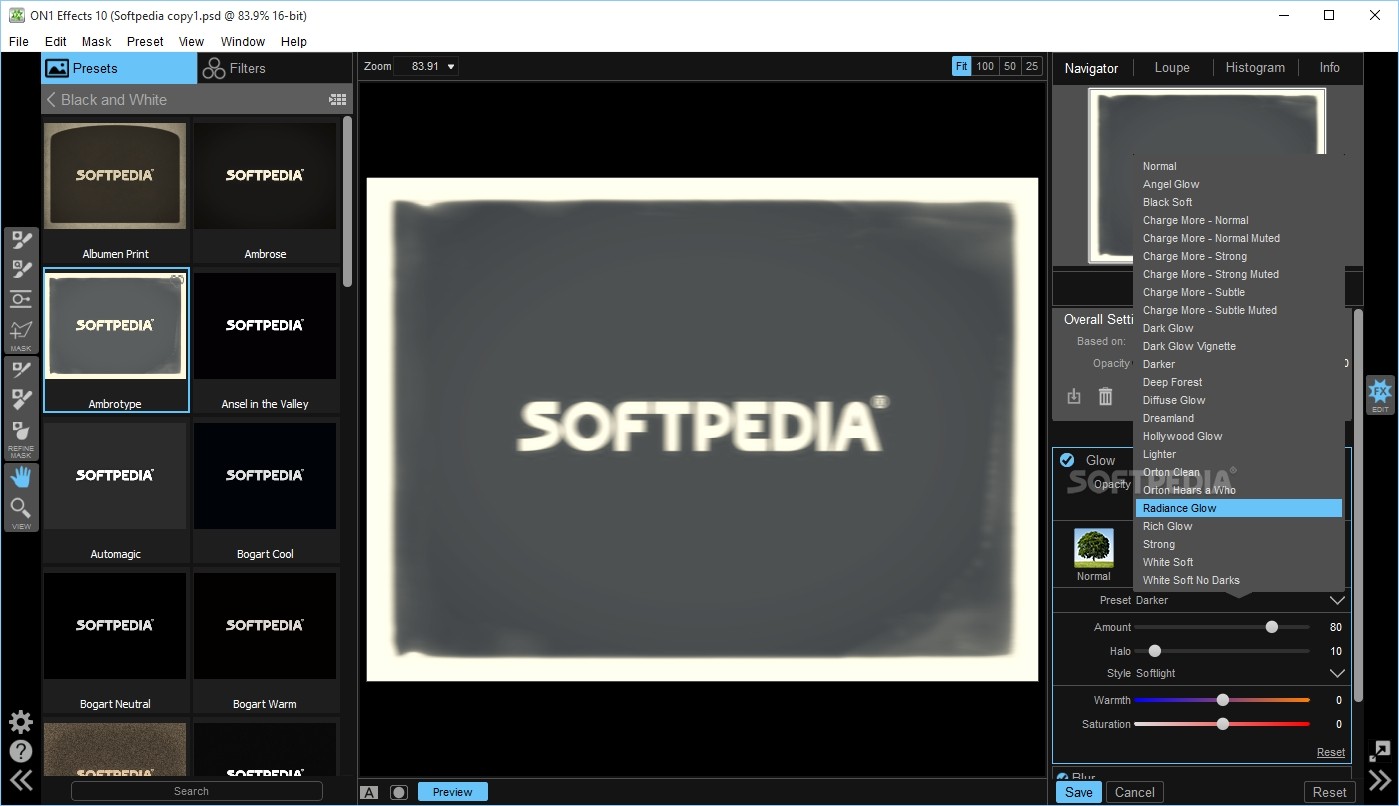Adjust the Warmth color slider
1399x806 pixels.
(1222, 700)
